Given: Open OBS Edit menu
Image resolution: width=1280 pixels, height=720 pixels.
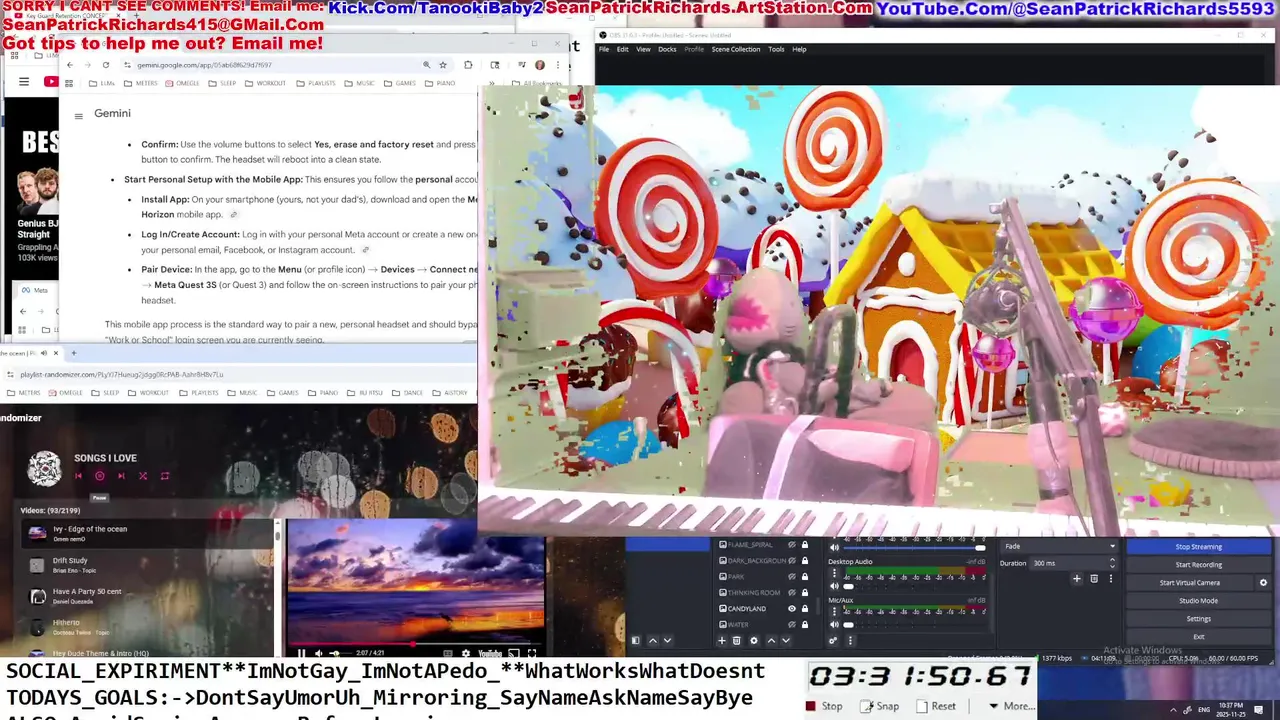Looking at the screenshot, I should click(623, 49).
